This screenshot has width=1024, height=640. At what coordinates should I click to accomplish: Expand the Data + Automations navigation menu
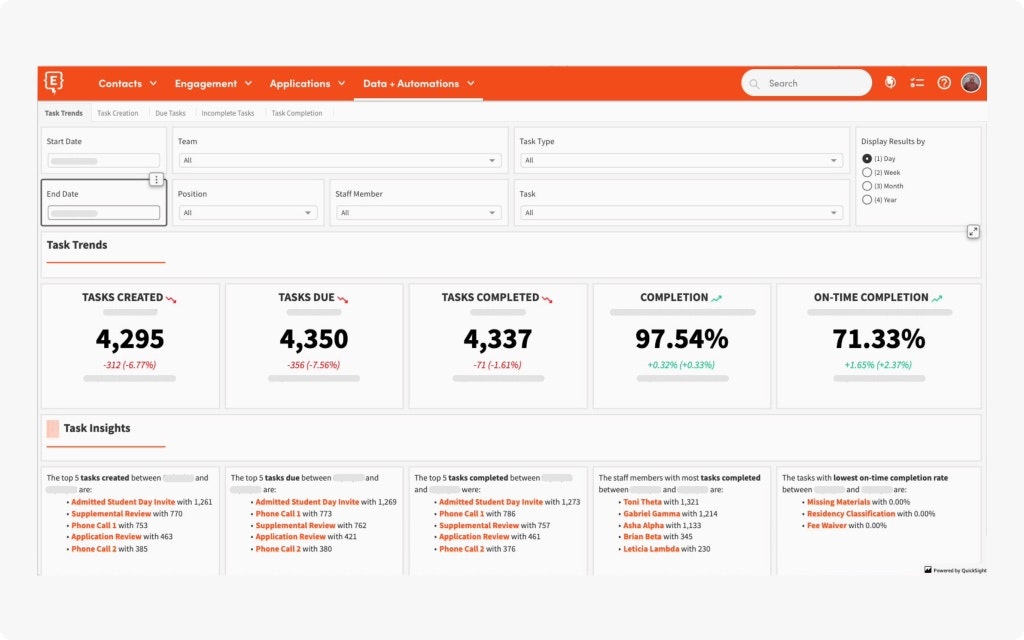[x=419, y=84]
